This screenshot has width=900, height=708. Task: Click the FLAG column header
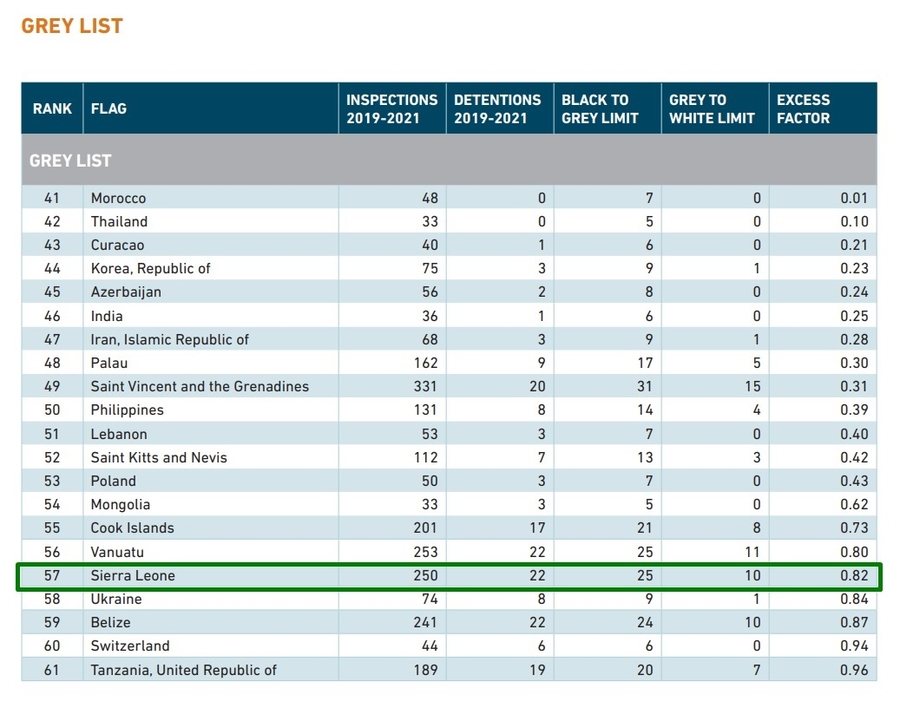[109, 109]
